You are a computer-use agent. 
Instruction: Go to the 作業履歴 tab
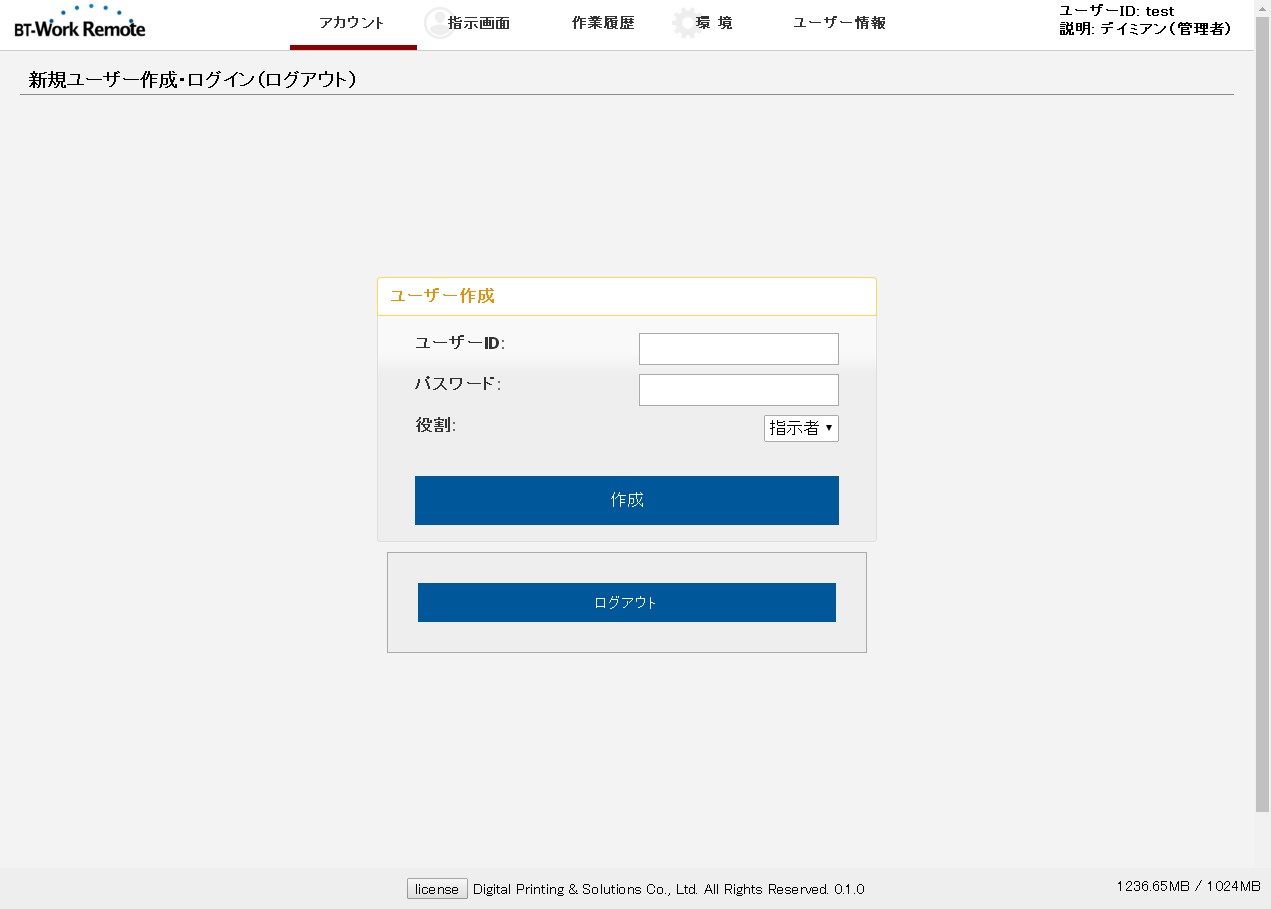click(x=603, y=23)
